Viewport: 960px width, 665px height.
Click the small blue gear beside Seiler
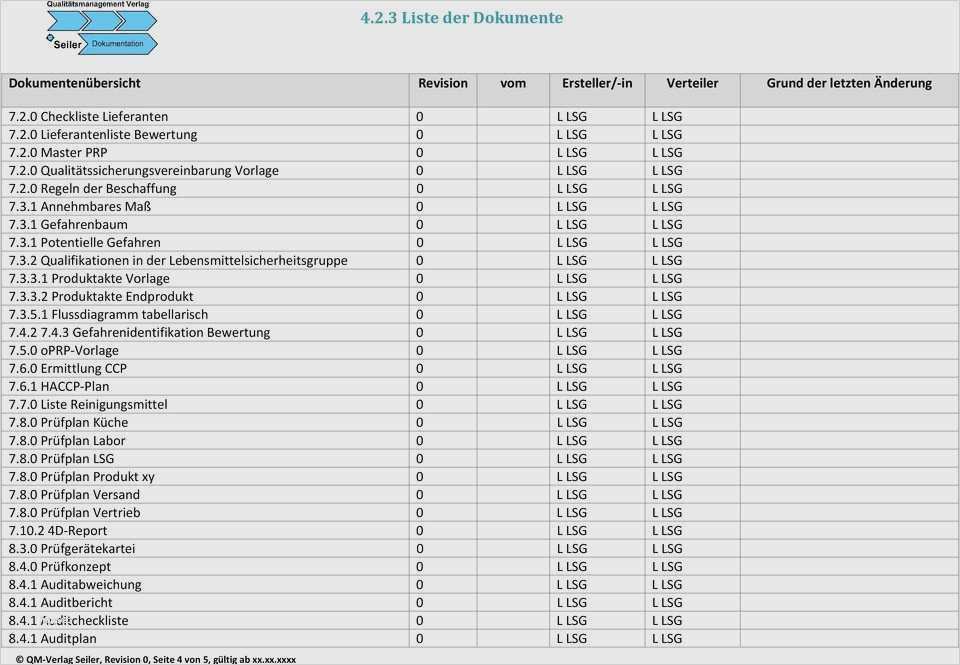(x=50, y=38)
